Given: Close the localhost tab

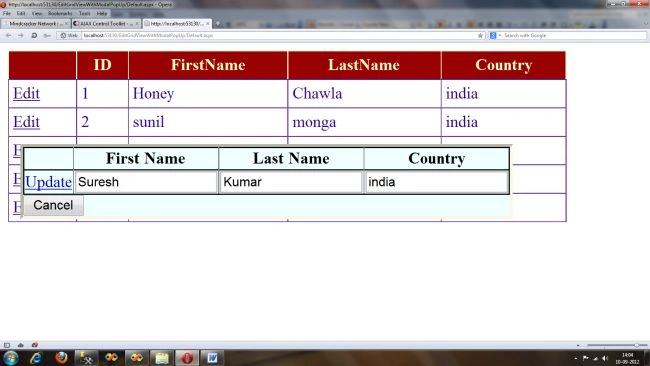Looking at the screenshot, I should click(208, 24).
